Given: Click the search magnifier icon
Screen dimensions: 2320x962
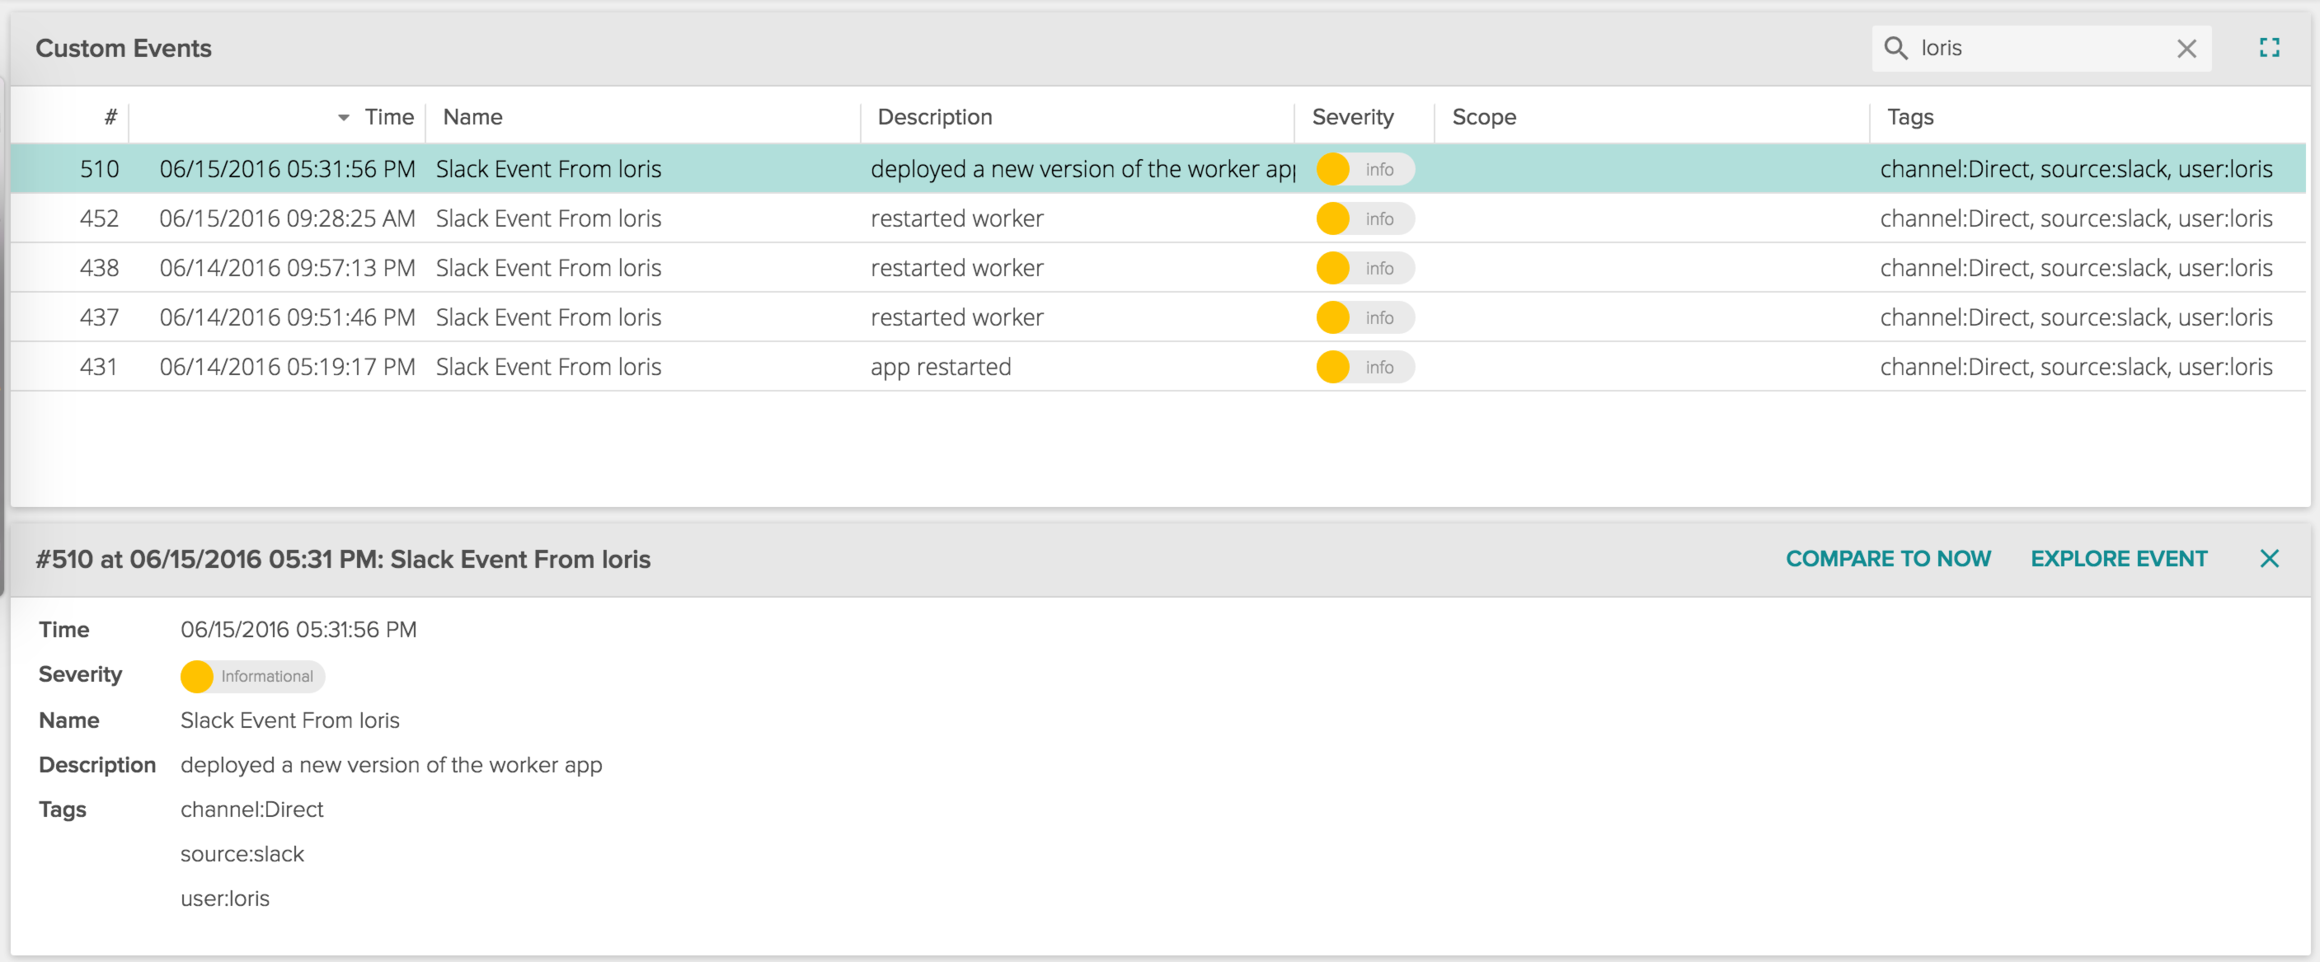Looking at the screenshot, I should click(1895, 48).
